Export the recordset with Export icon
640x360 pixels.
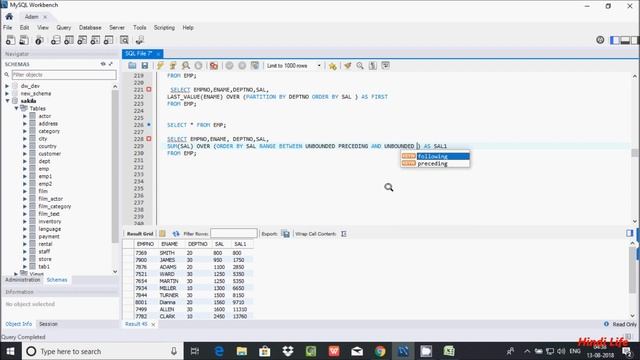point(286,233)
